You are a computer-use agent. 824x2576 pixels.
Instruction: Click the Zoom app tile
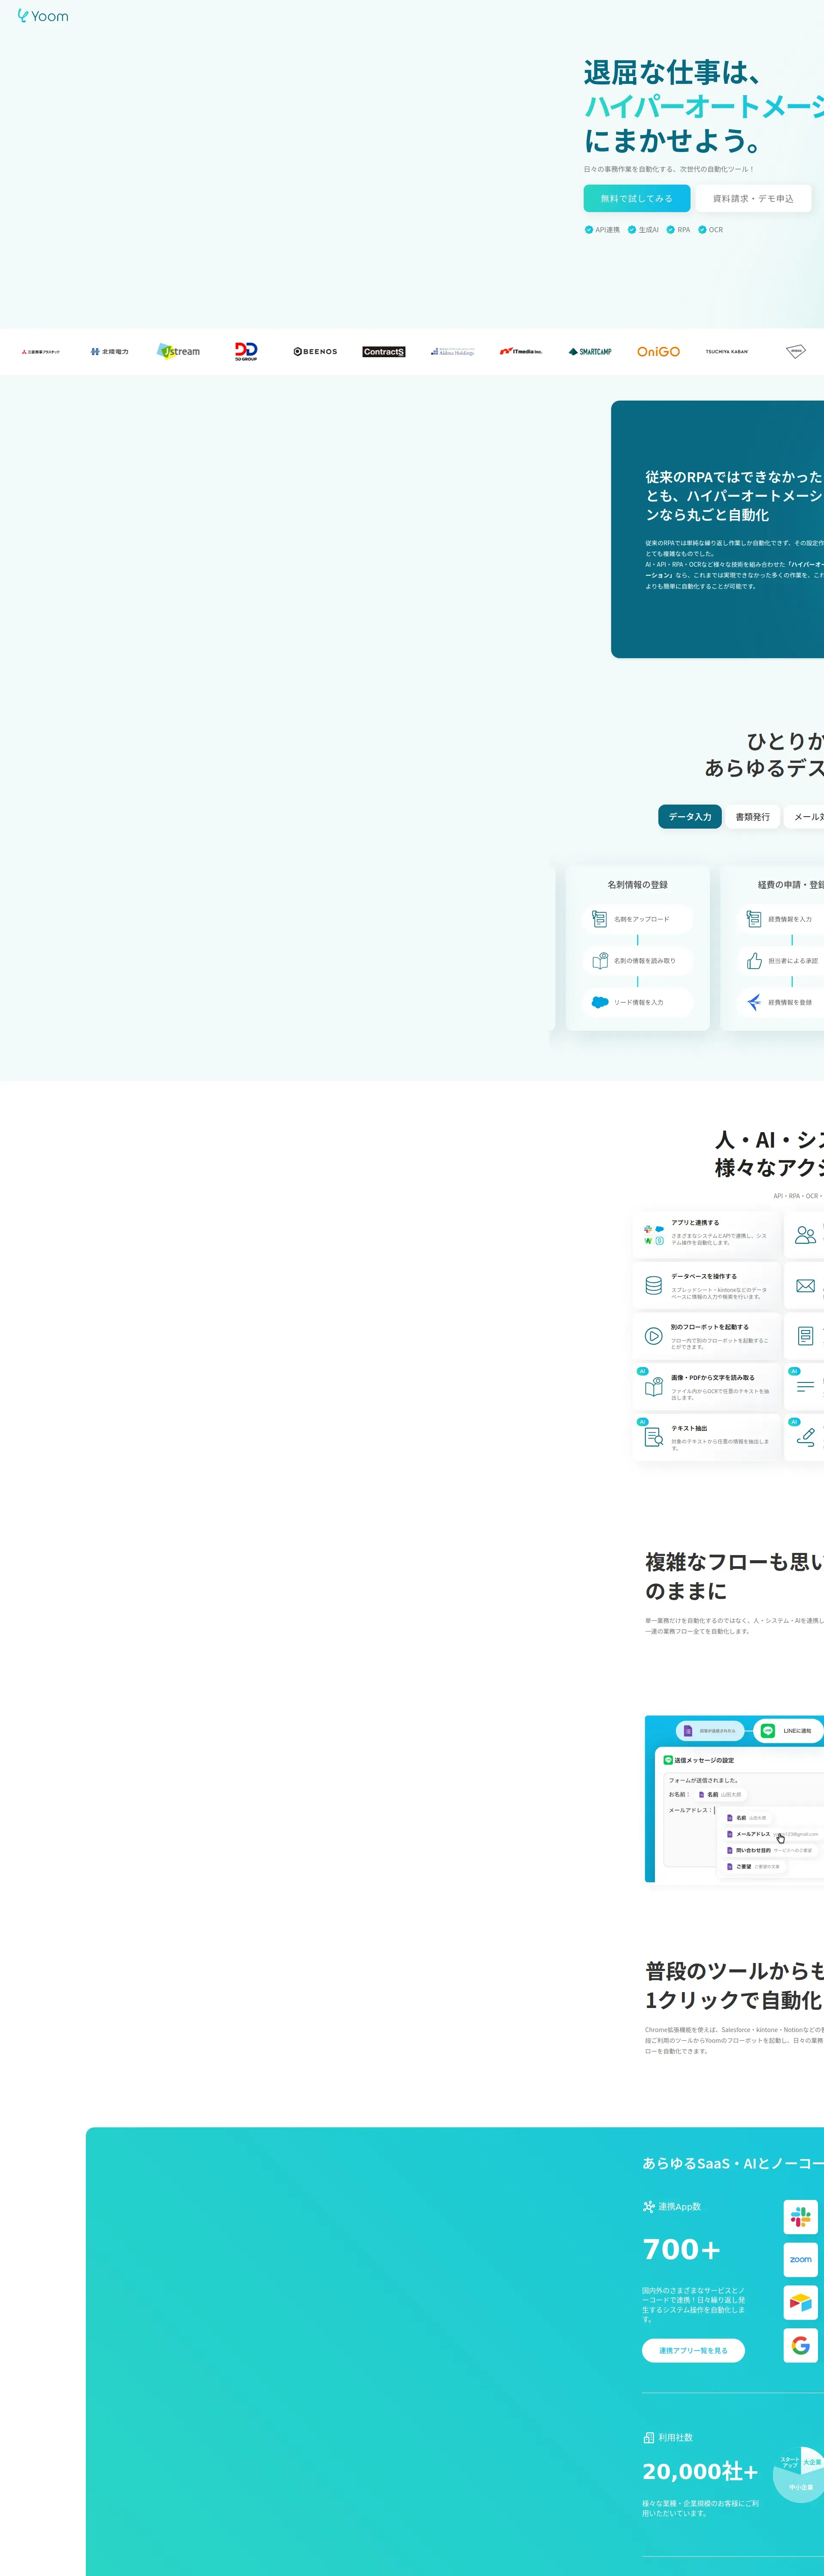800,2259
